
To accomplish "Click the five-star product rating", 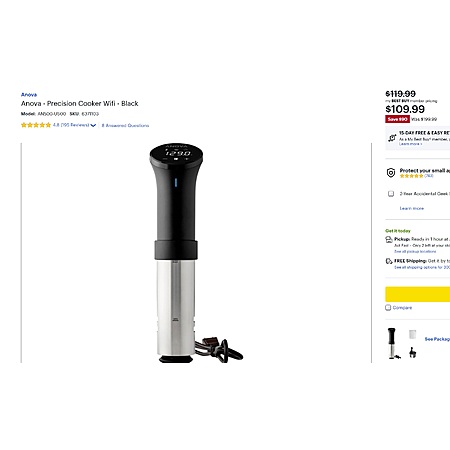I will click(x=36, y=125).
